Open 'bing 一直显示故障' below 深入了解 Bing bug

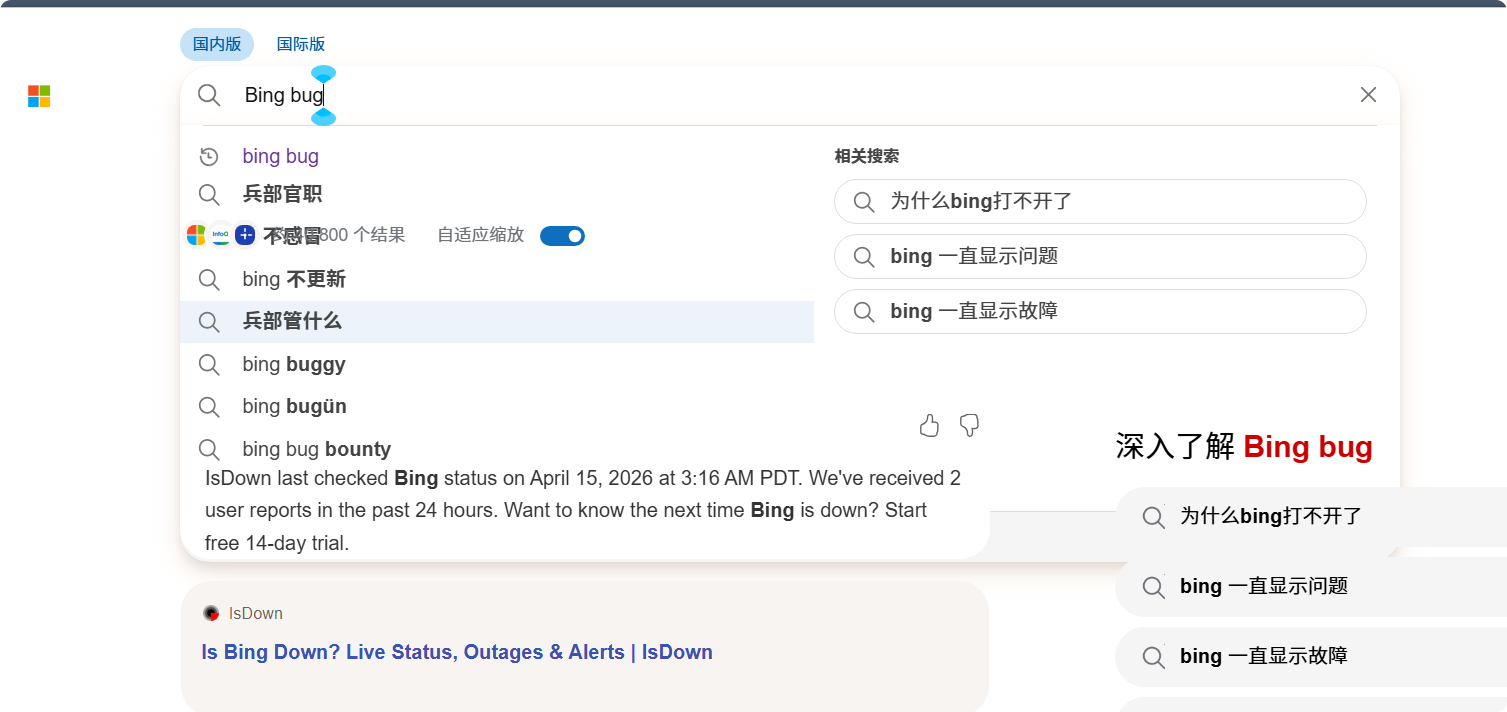pos(1311,657)
